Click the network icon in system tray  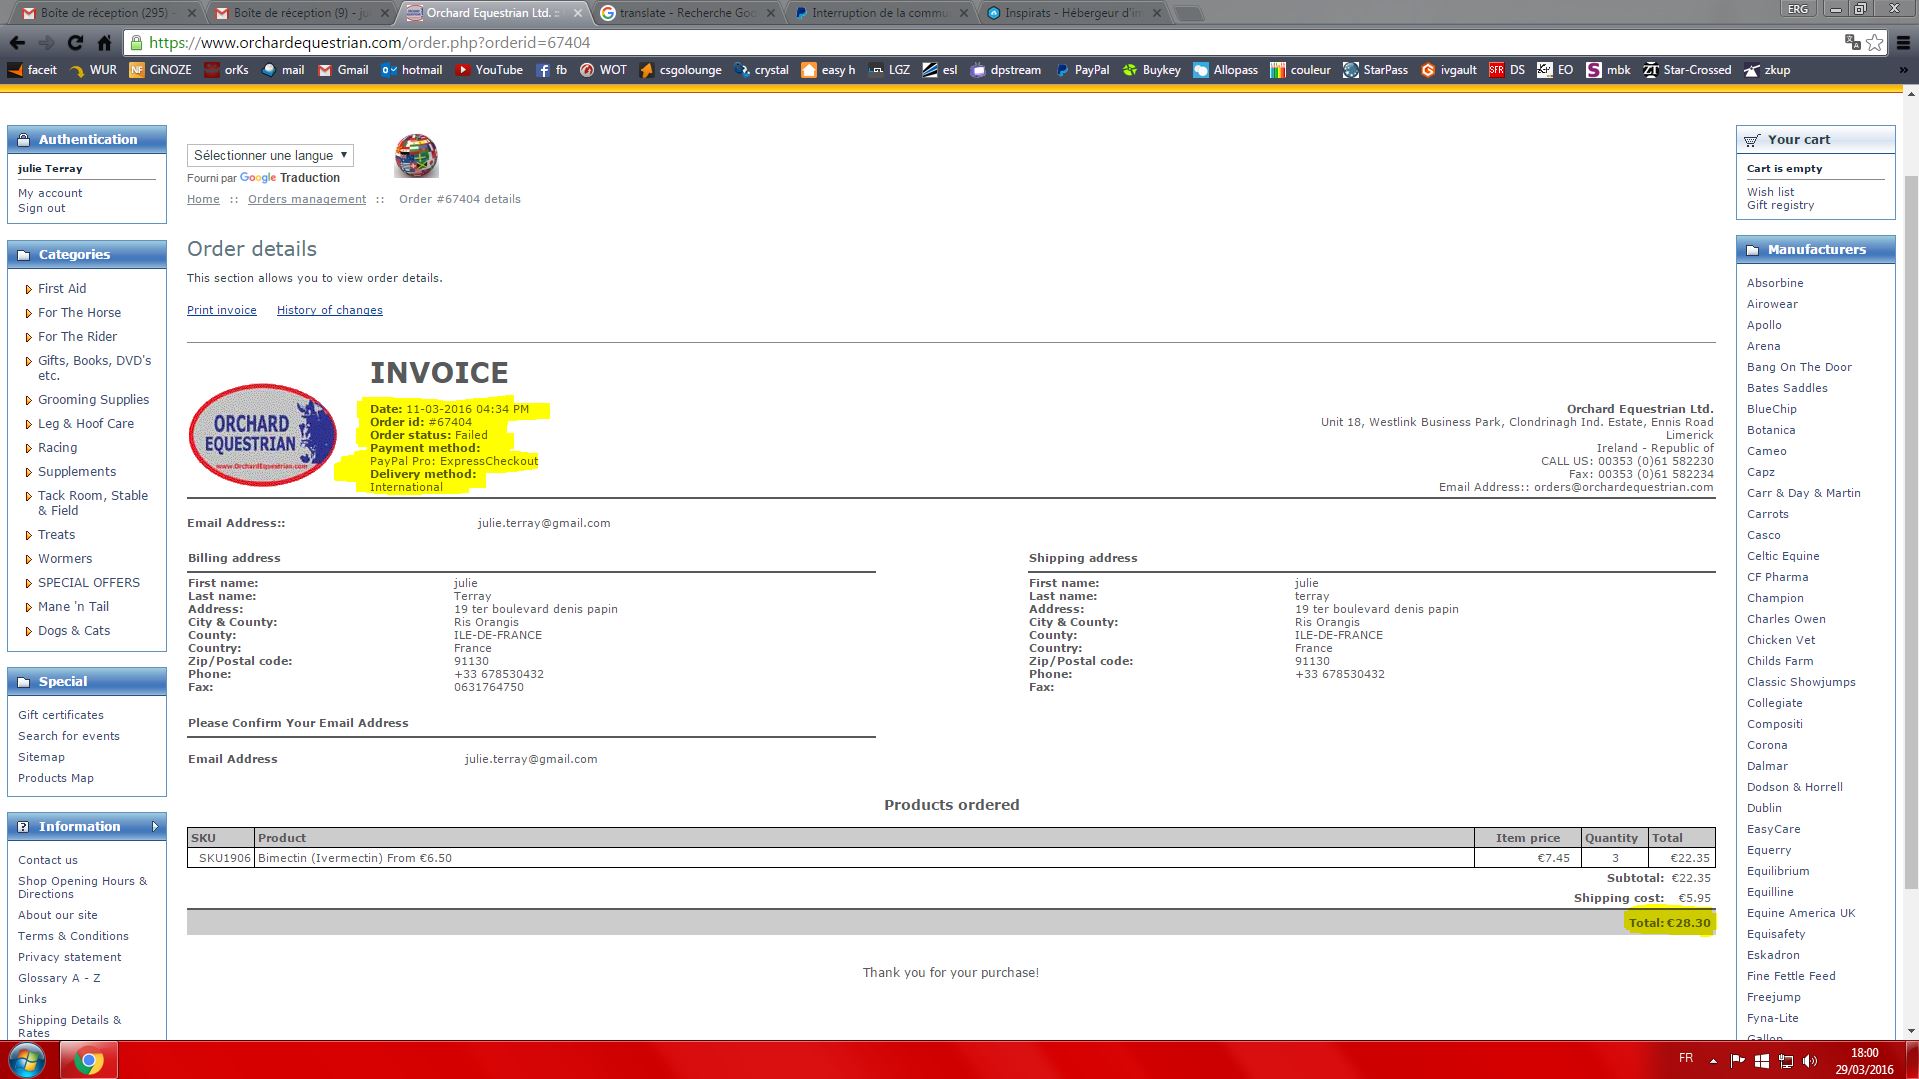pyautogui.click(x=1786, y=1060)
